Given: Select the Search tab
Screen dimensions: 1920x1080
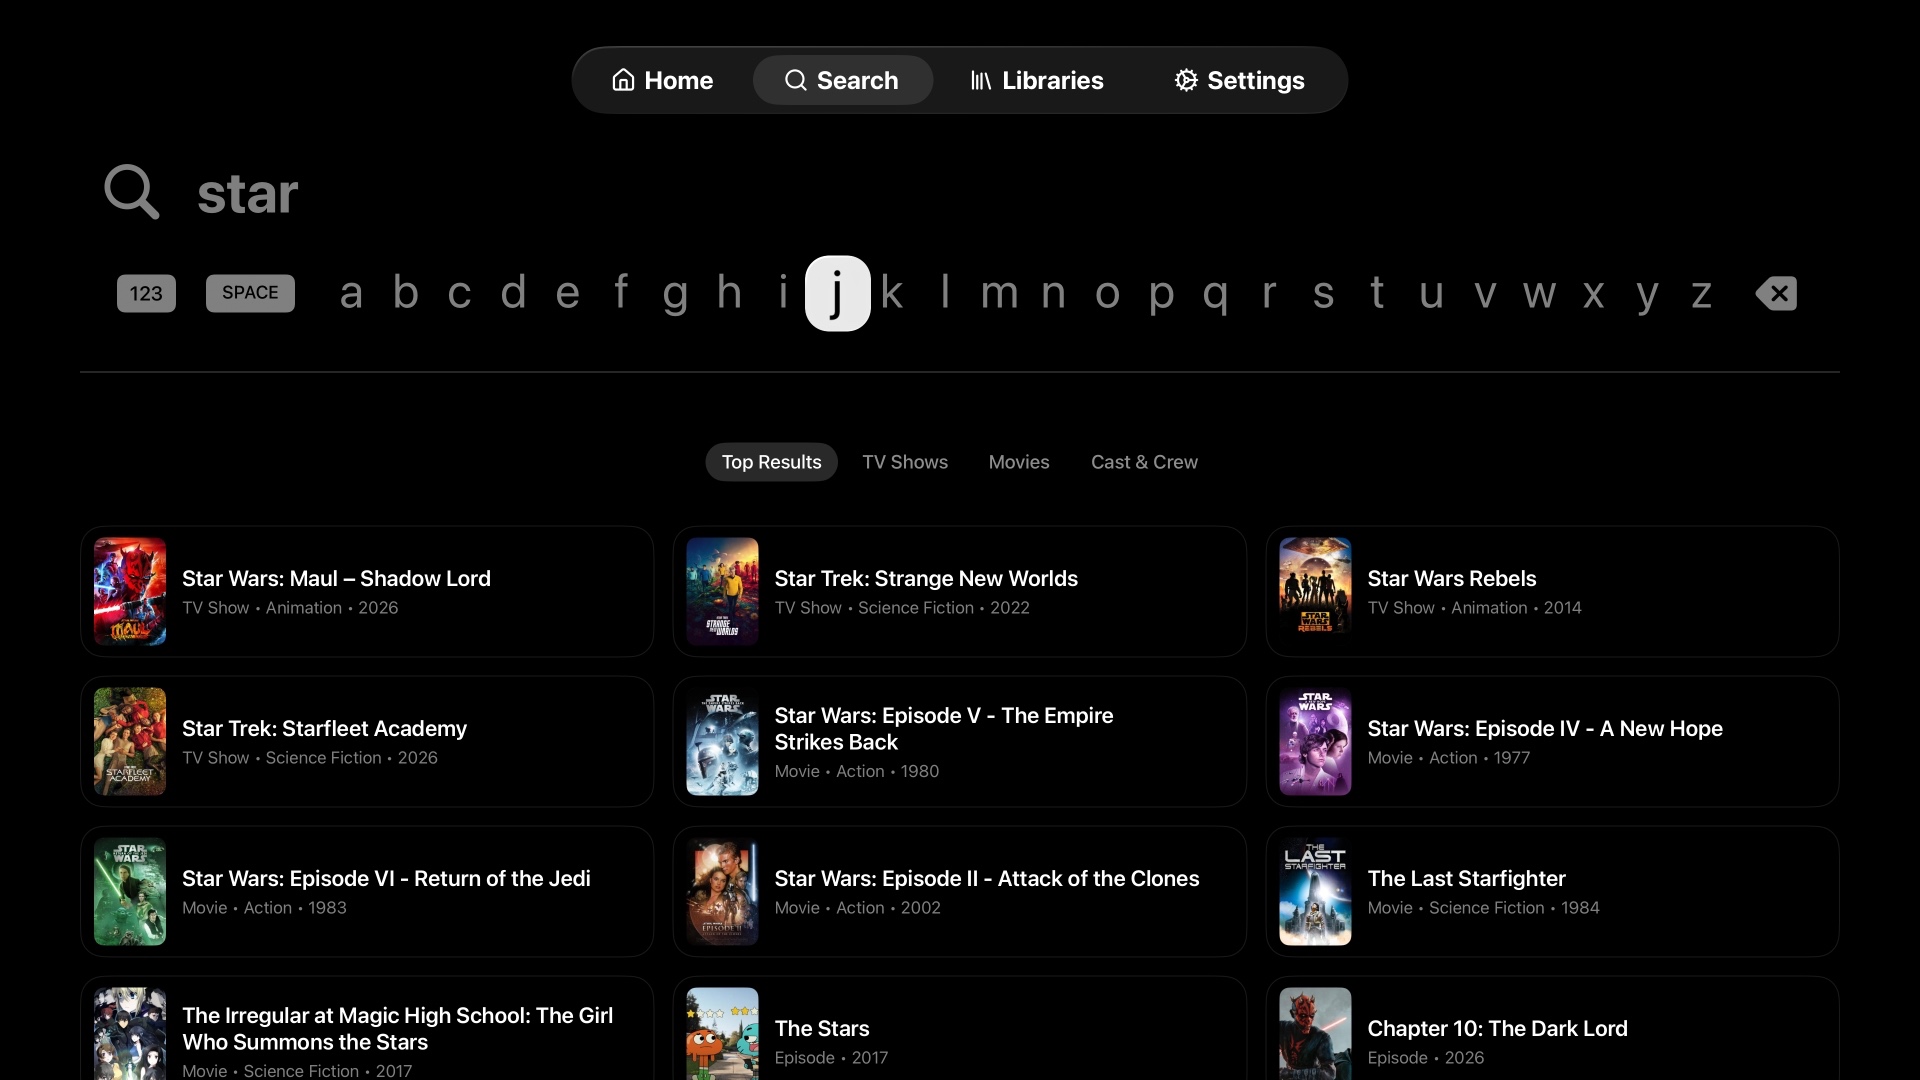Looking at the screenshot, I should coord(842,80).
